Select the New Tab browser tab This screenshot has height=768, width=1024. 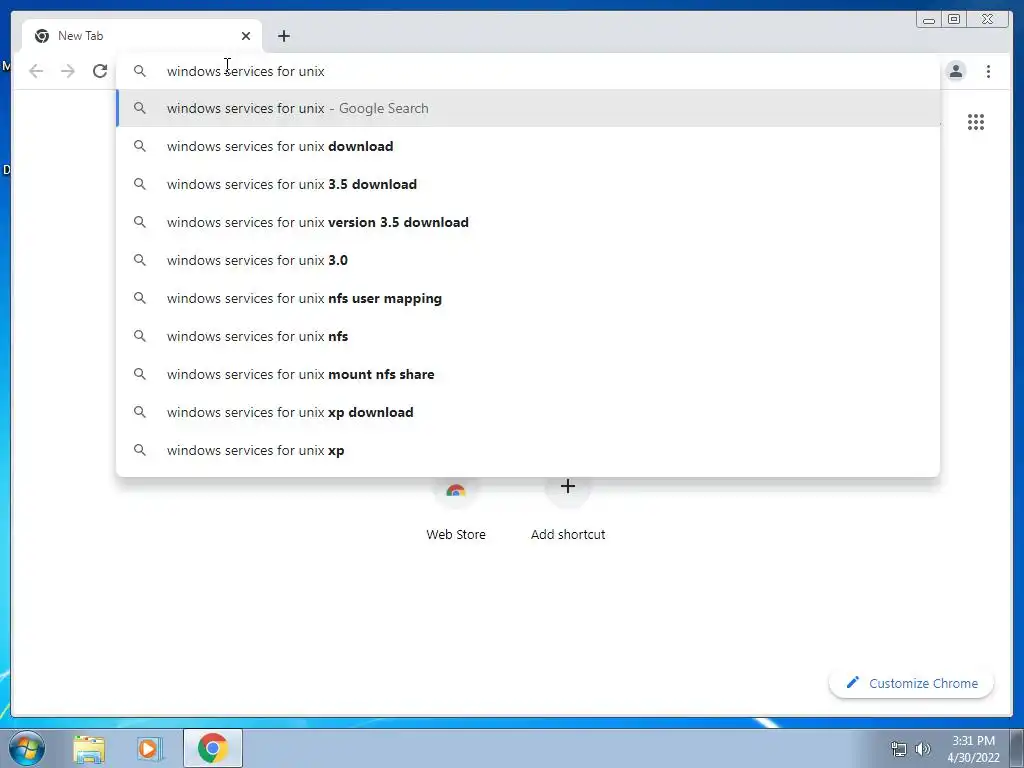[x=142, y=36]
